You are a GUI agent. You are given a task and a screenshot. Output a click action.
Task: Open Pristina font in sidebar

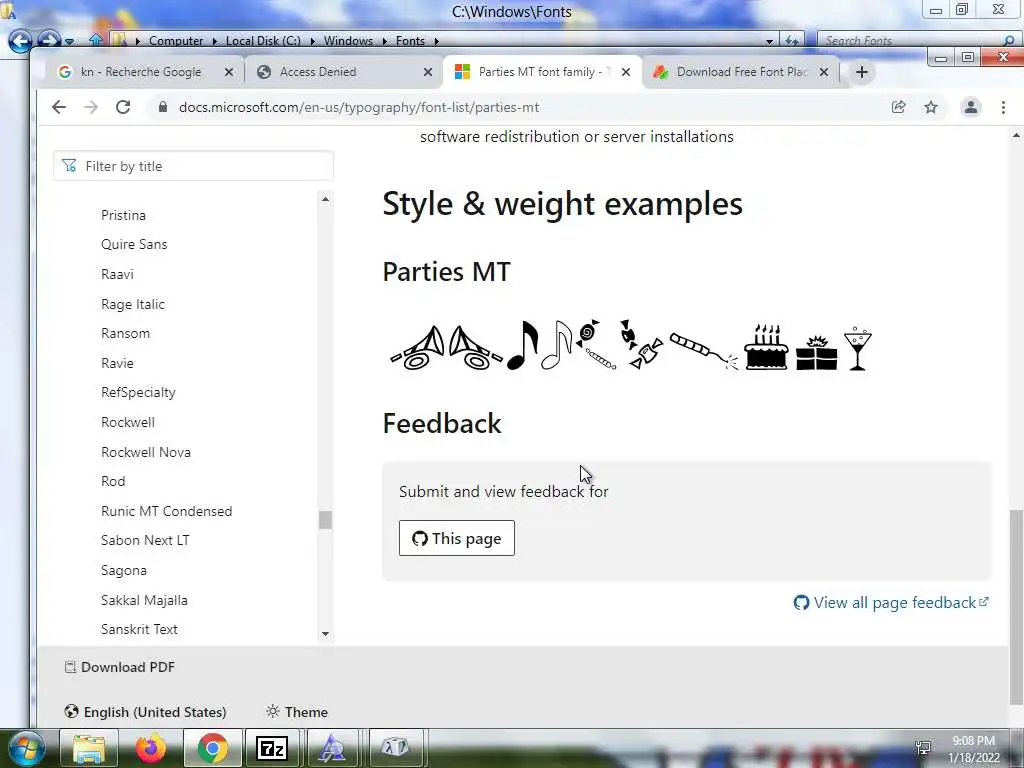[123, 215]
